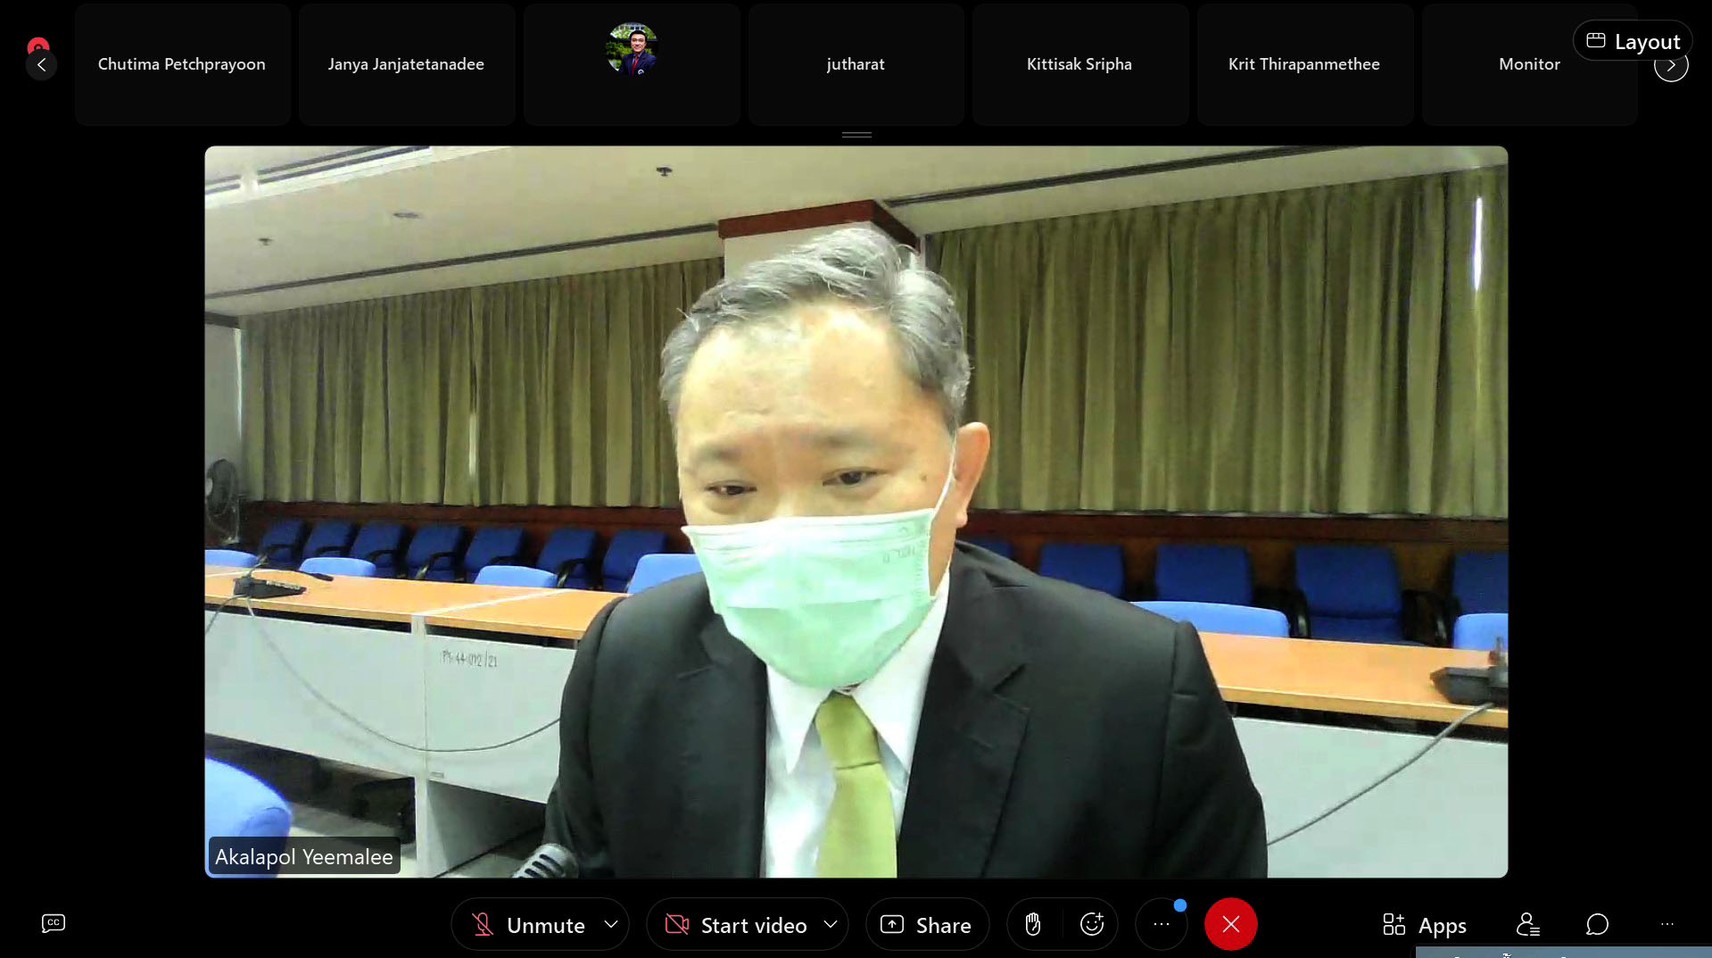Open panel options ellipsis beside the chat icon

[x=1667, y=925]
